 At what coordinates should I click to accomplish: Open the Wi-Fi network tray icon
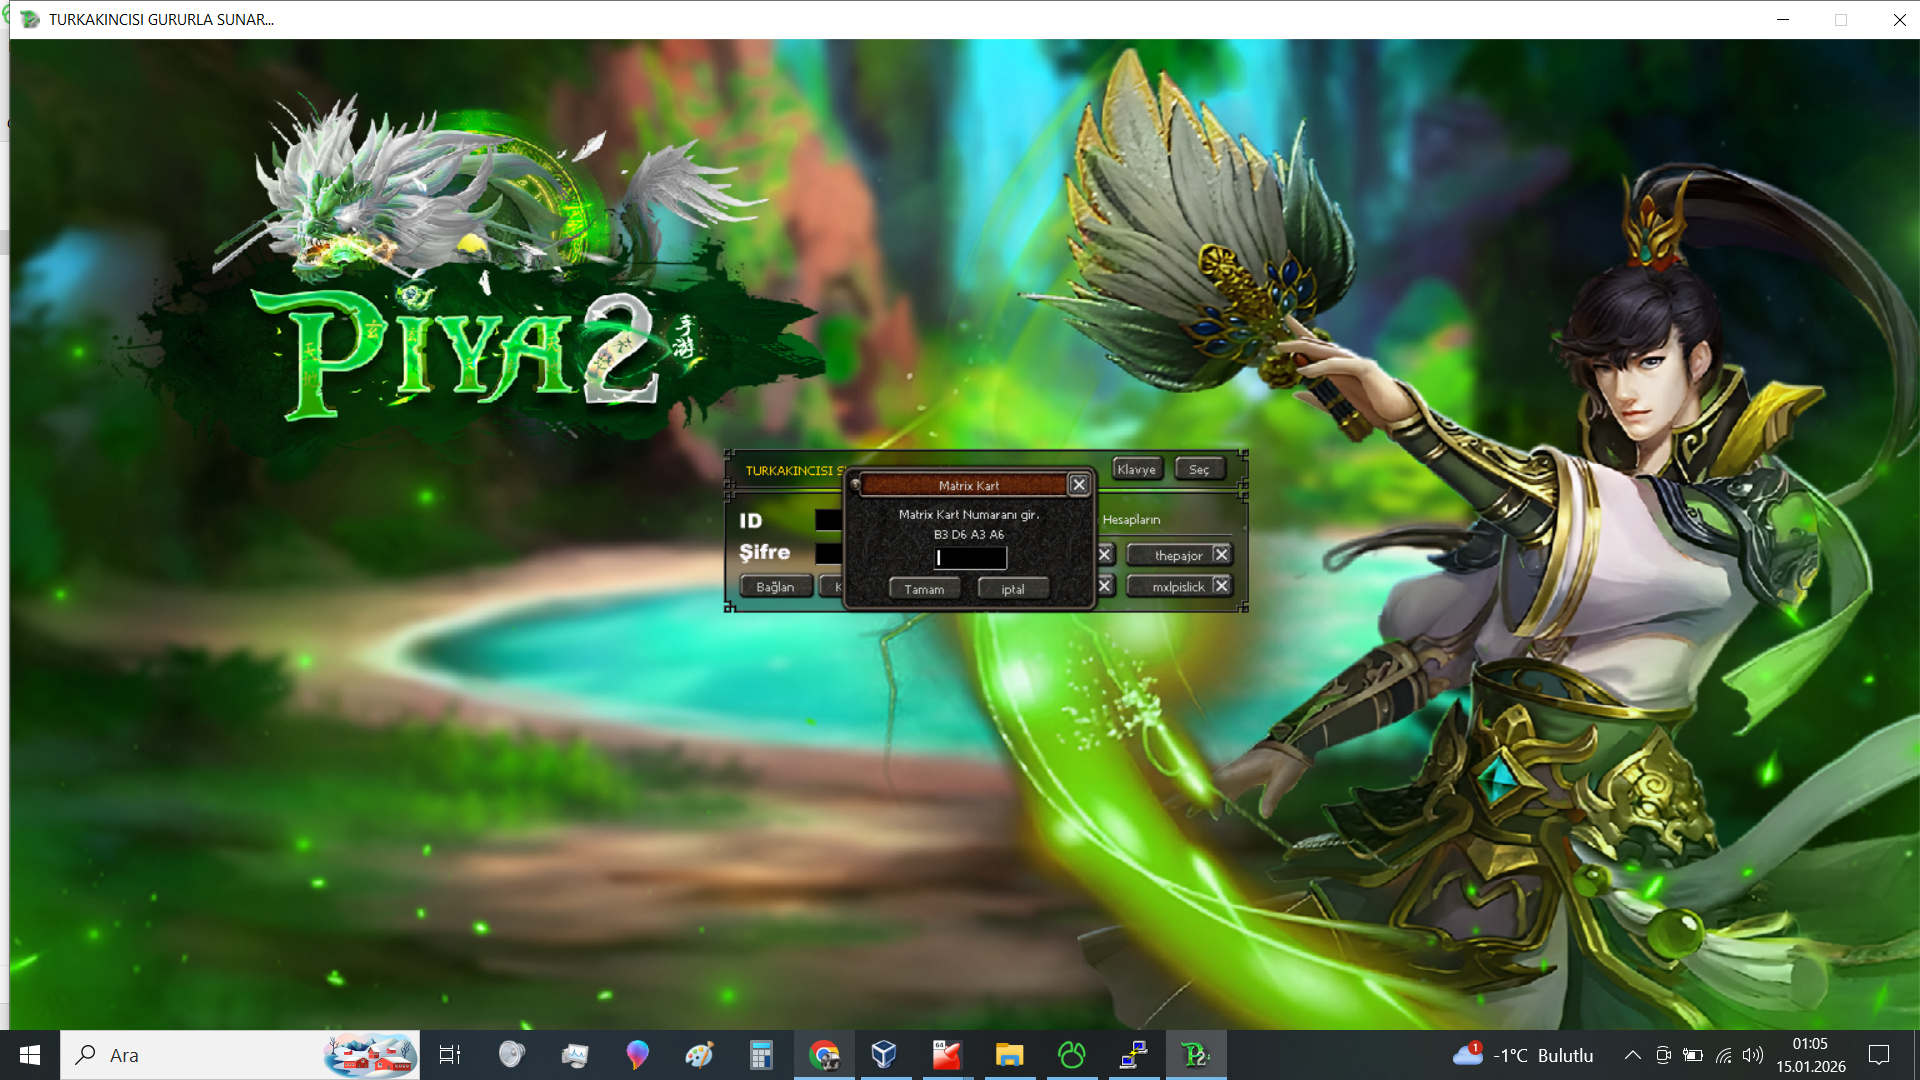(1724, 1055)
